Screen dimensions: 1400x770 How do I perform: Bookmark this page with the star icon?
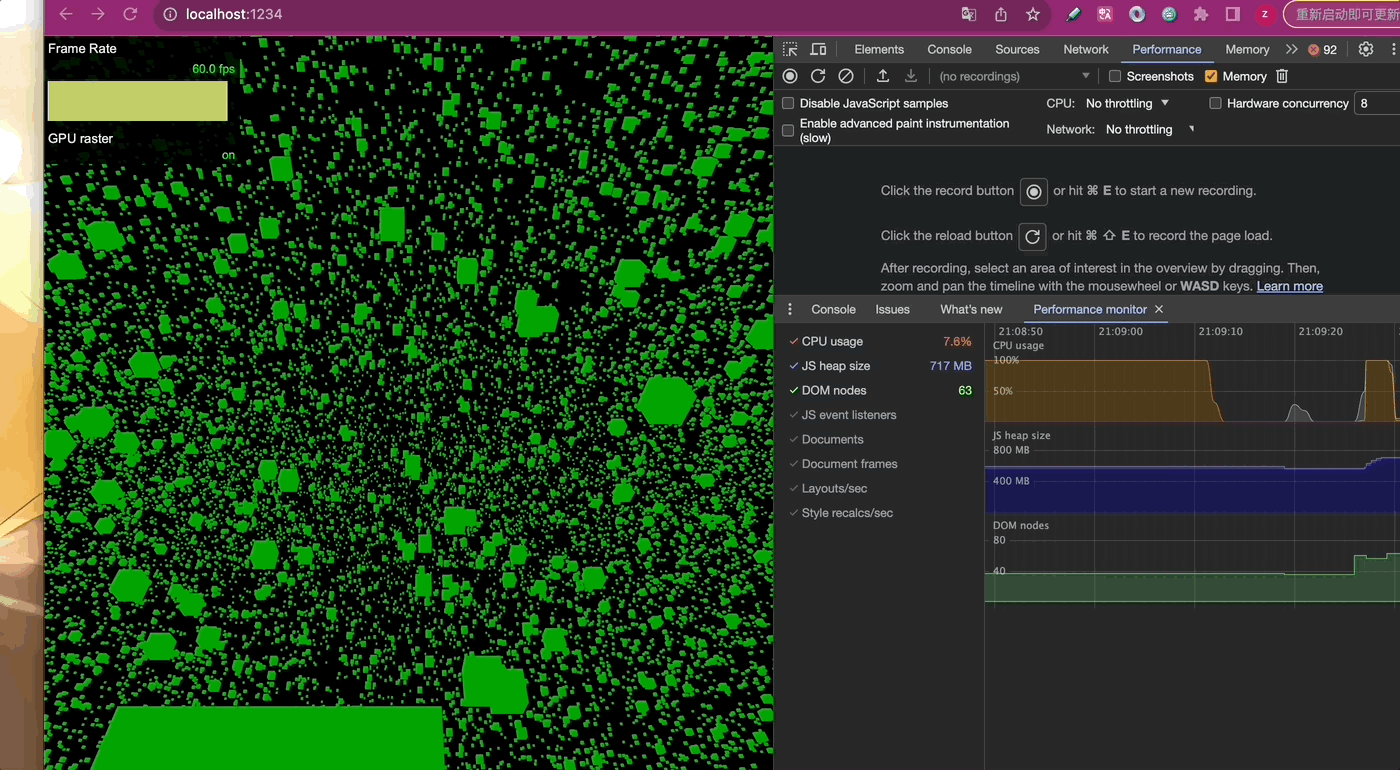point(1033,14)
